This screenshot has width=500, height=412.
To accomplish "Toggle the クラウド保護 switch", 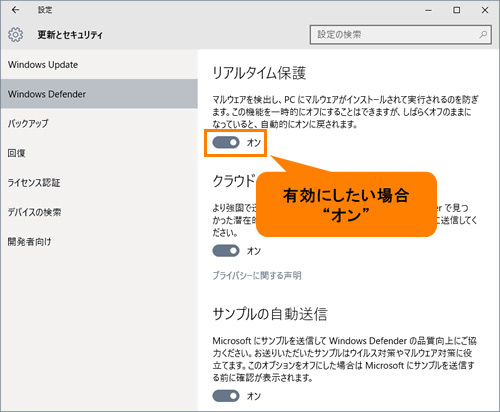I will (x=226, y=251).
